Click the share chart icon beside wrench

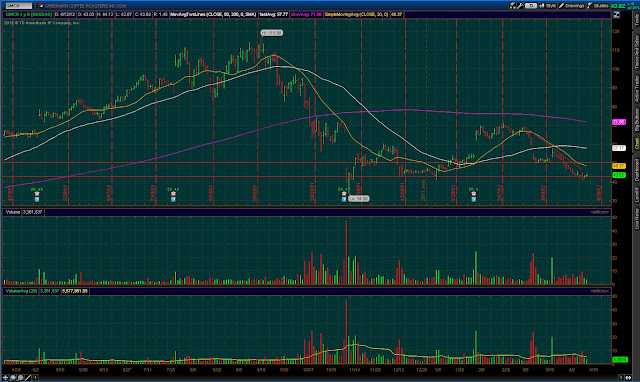pyautogui.click(x=513, y=6)
